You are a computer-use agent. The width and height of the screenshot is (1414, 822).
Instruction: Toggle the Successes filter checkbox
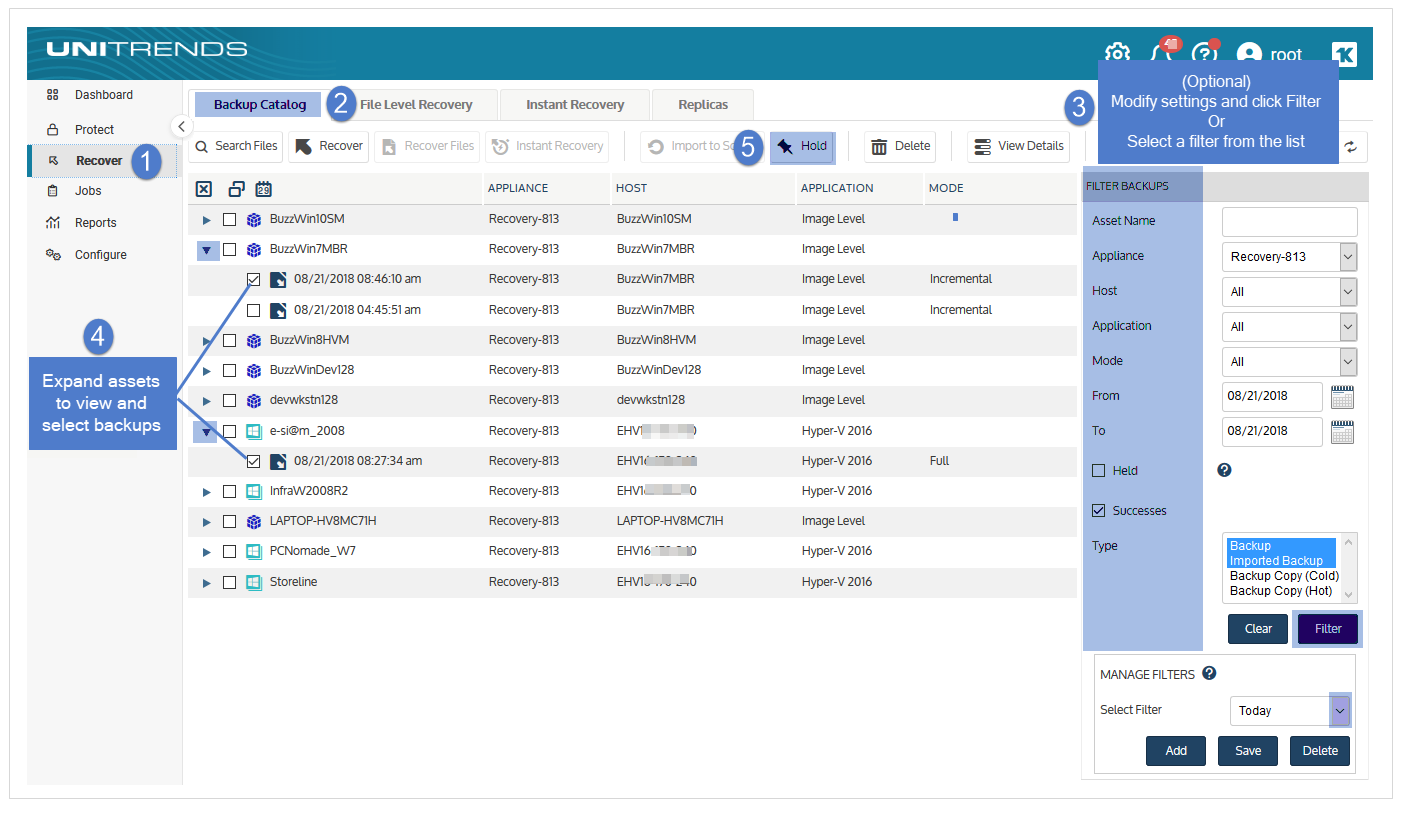pyautogui.click(x=1099, y=511)
